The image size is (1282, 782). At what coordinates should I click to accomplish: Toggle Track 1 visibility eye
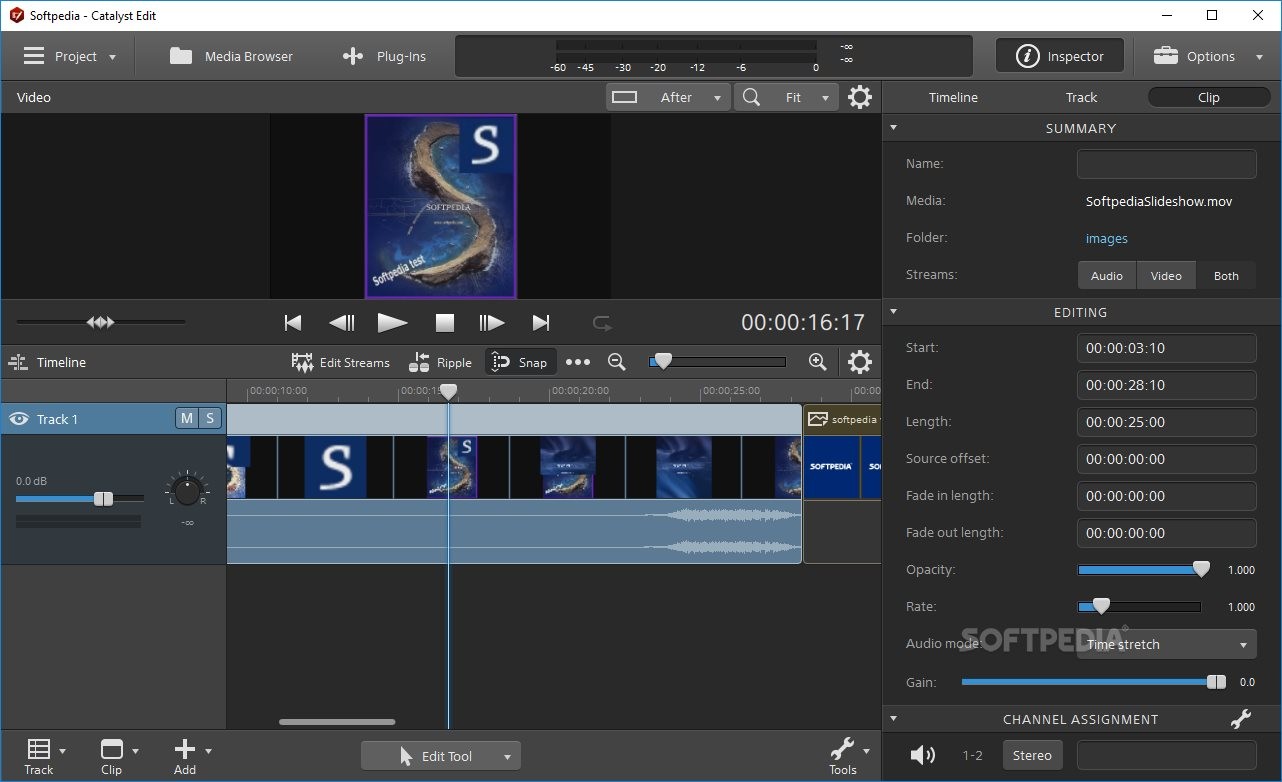point(18,419)
